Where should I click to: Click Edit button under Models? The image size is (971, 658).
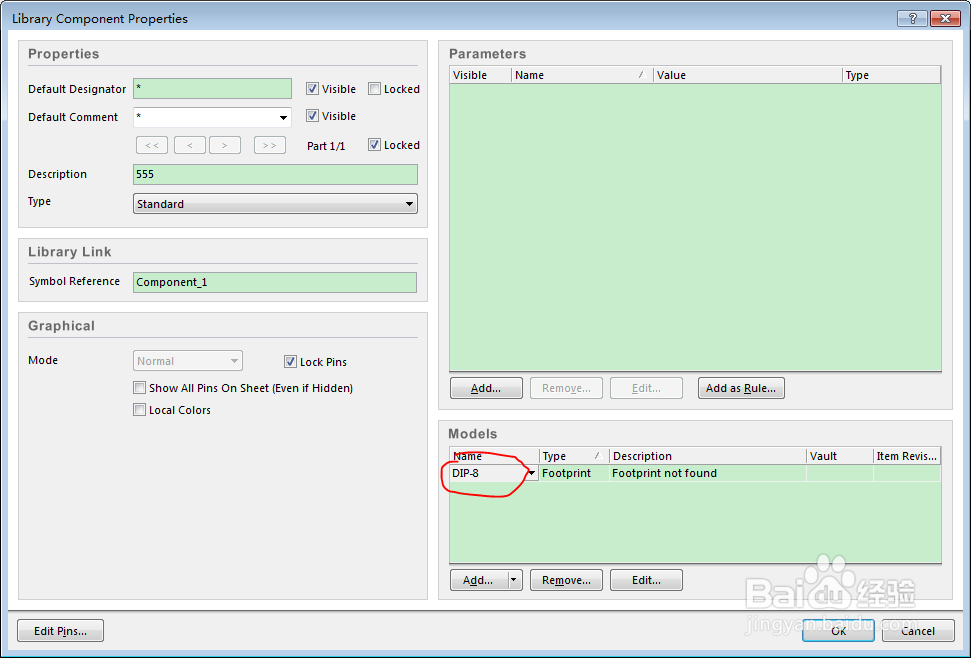click(646, 580)
